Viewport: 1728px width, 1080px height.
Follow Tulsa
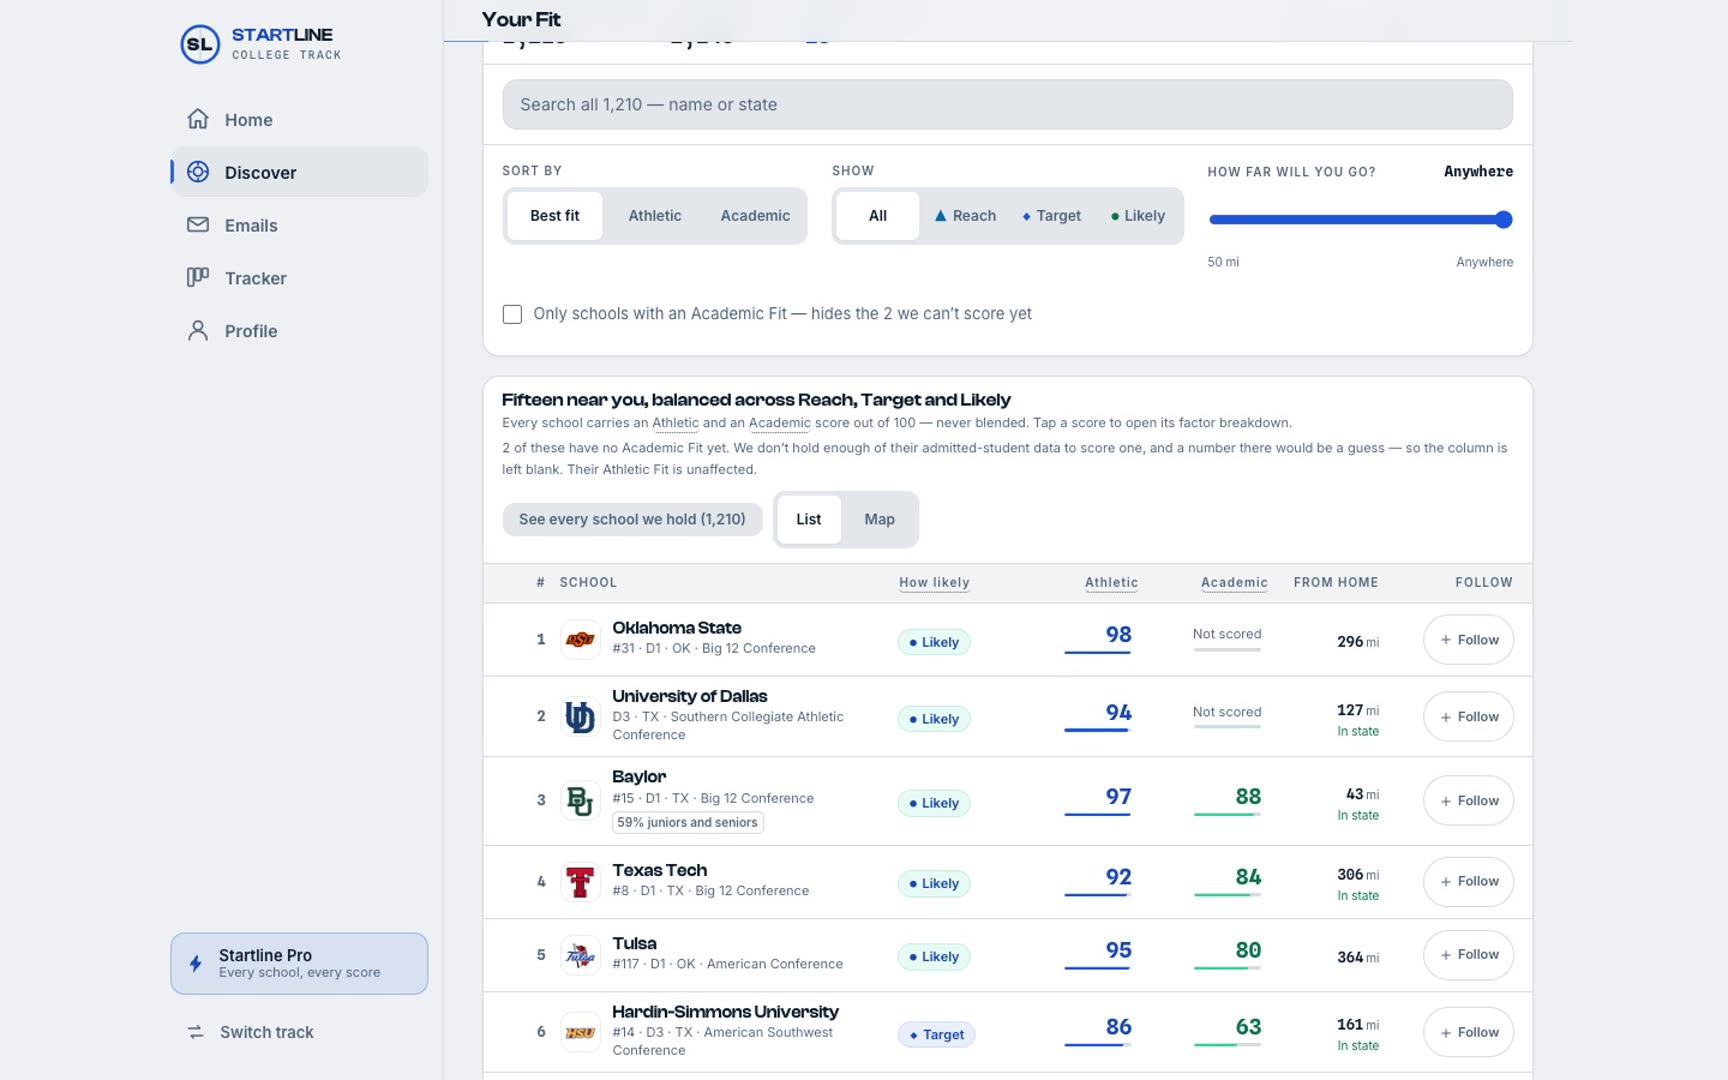[x=1468, y=955]
